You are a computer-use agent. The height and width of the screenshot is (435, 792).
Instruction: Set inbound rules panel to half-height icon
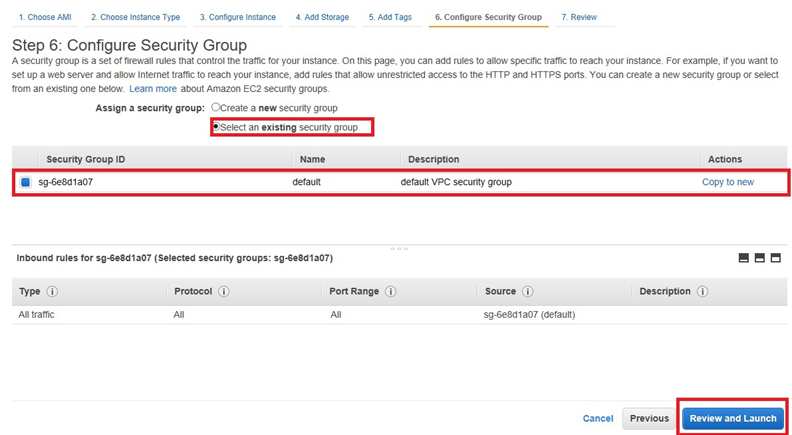760,258
